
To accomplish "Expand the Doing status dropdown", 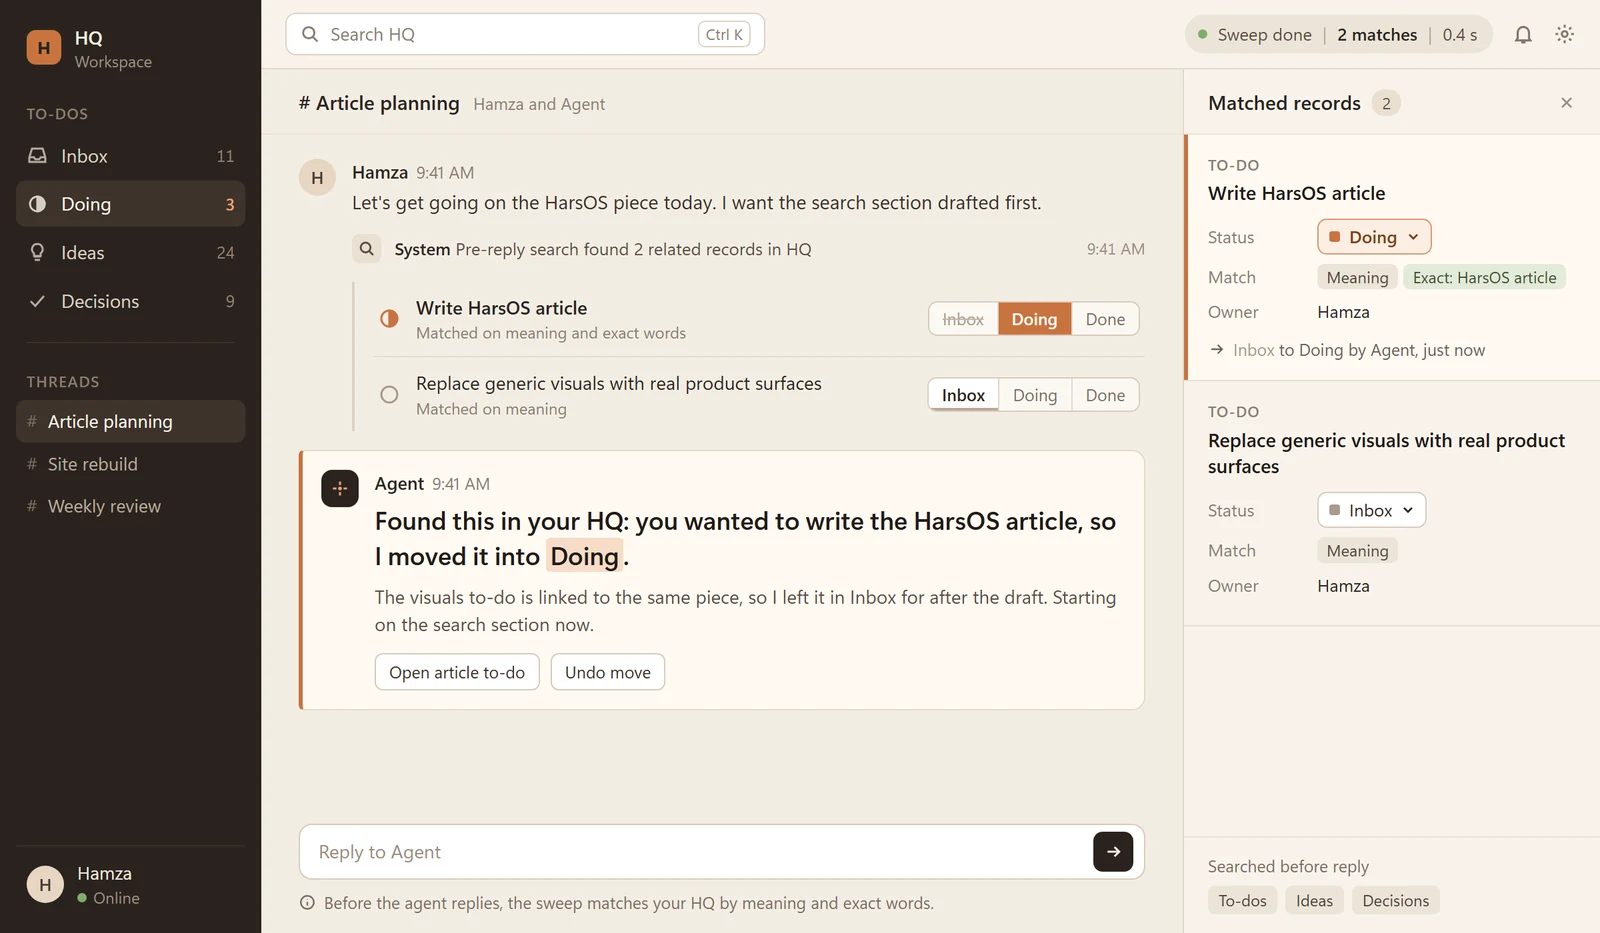I will (x=1374, y=237).
